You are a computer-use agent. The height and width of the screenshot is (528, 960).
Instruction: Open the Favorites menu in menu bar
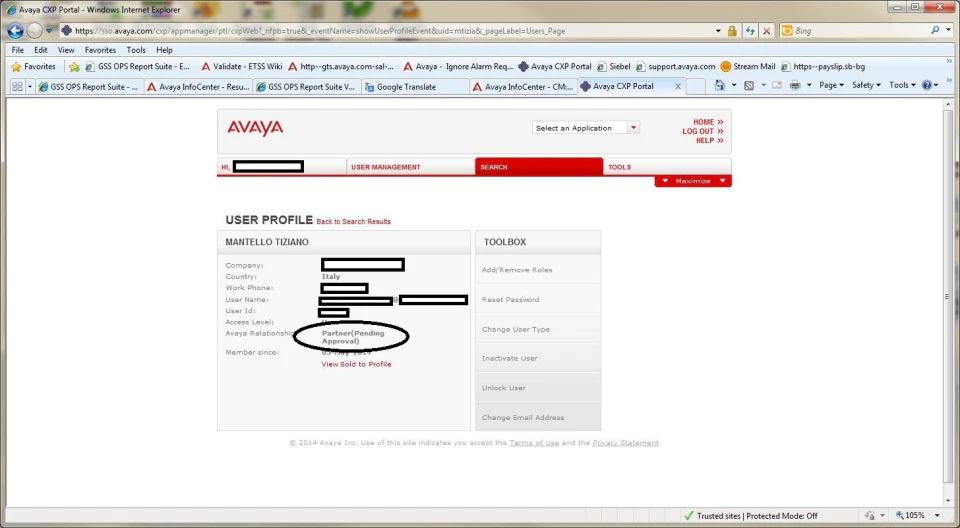coord(100,50)
